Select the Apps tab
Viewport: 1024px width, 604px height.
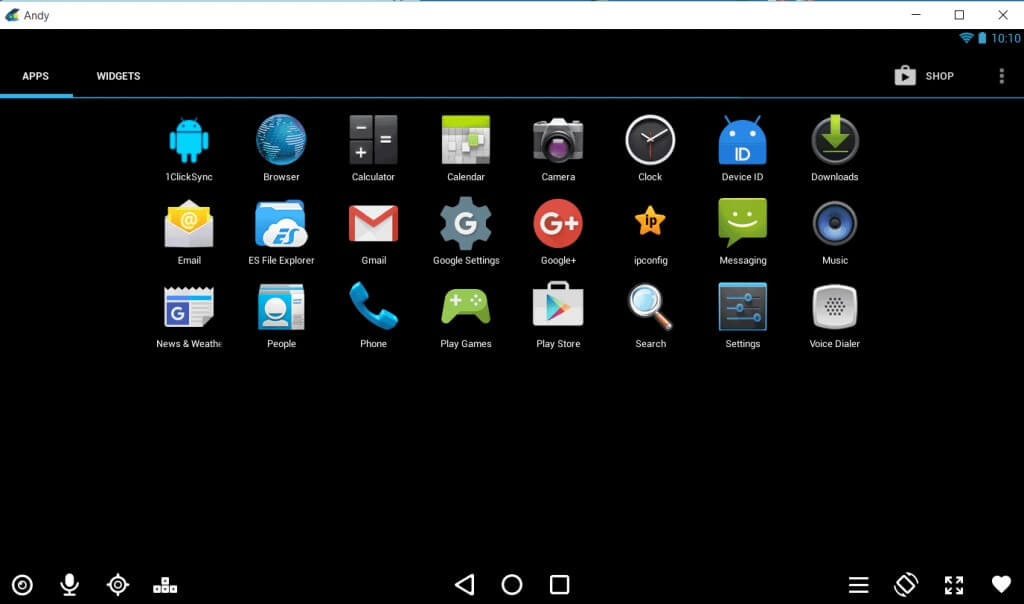36,76
